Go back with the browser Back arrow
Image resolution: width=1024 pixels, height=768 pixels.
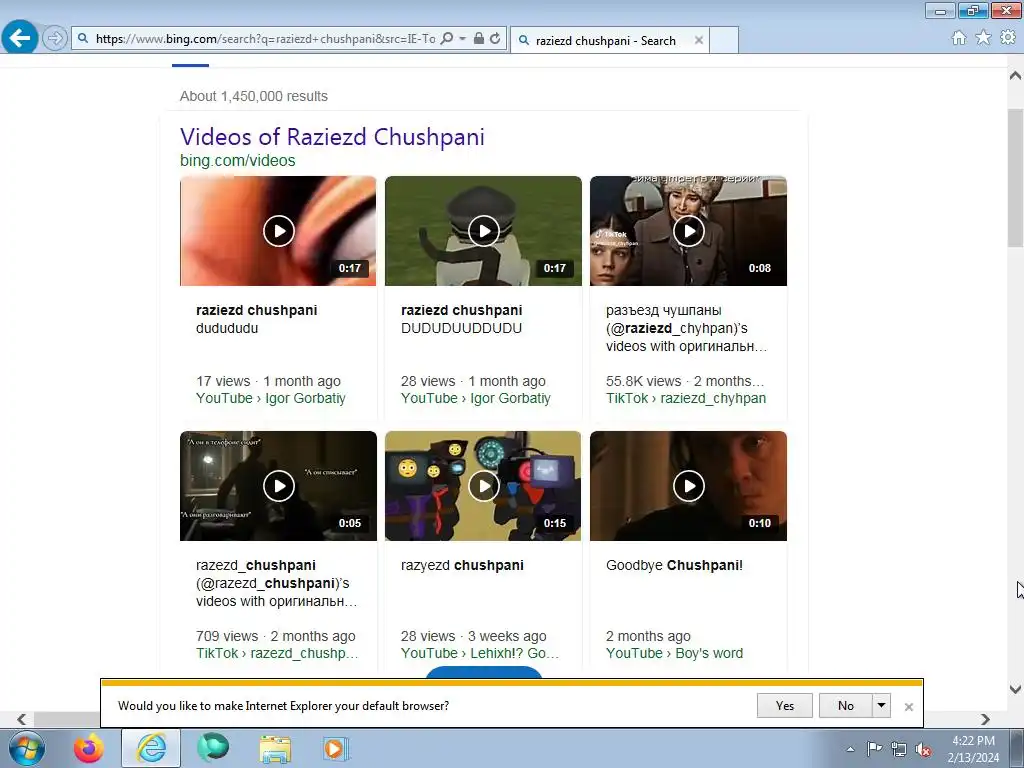(x=20, y=38)
